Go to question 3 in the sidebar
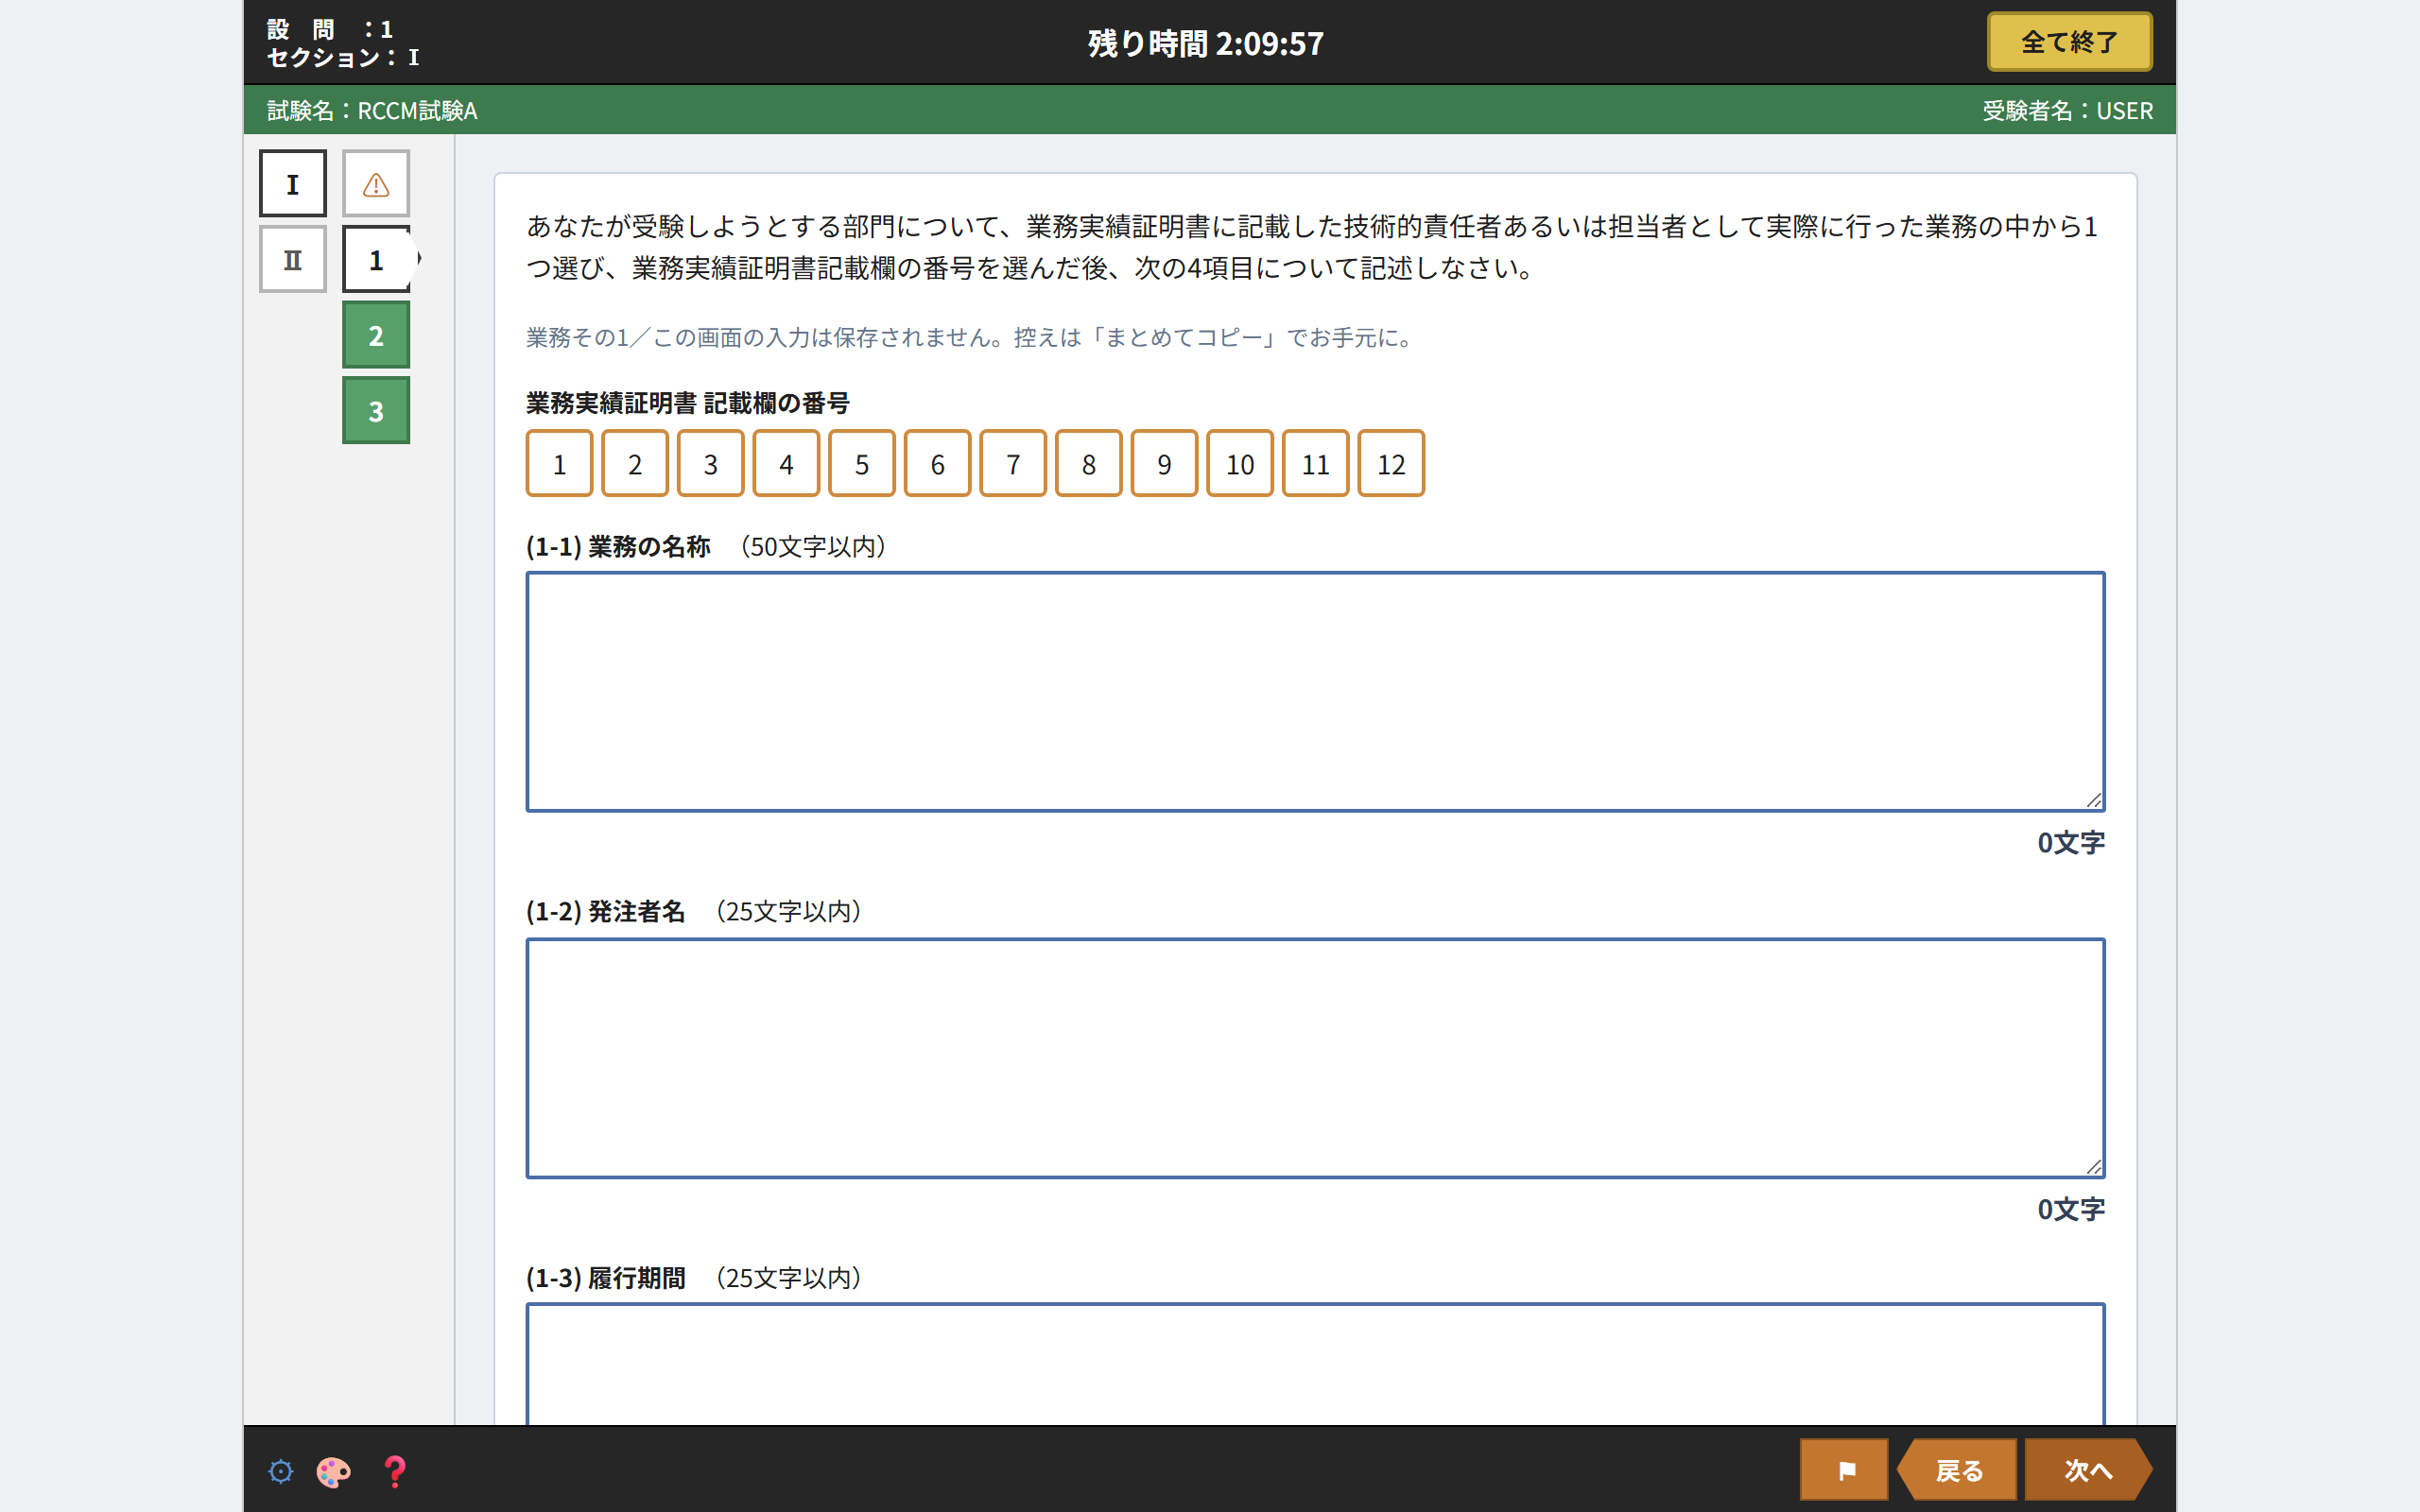2420x1512 pixels. point(376,410)
